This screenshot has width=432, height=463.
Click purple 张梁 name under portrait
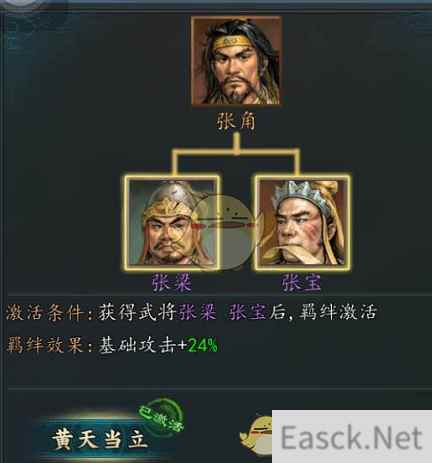pyautogui.click(x=172, y=283)
